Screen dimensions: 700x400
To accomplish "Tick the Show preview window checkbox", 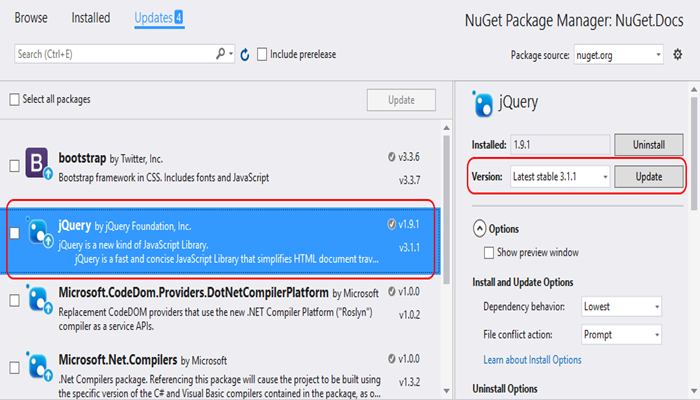I will point(489,252).
